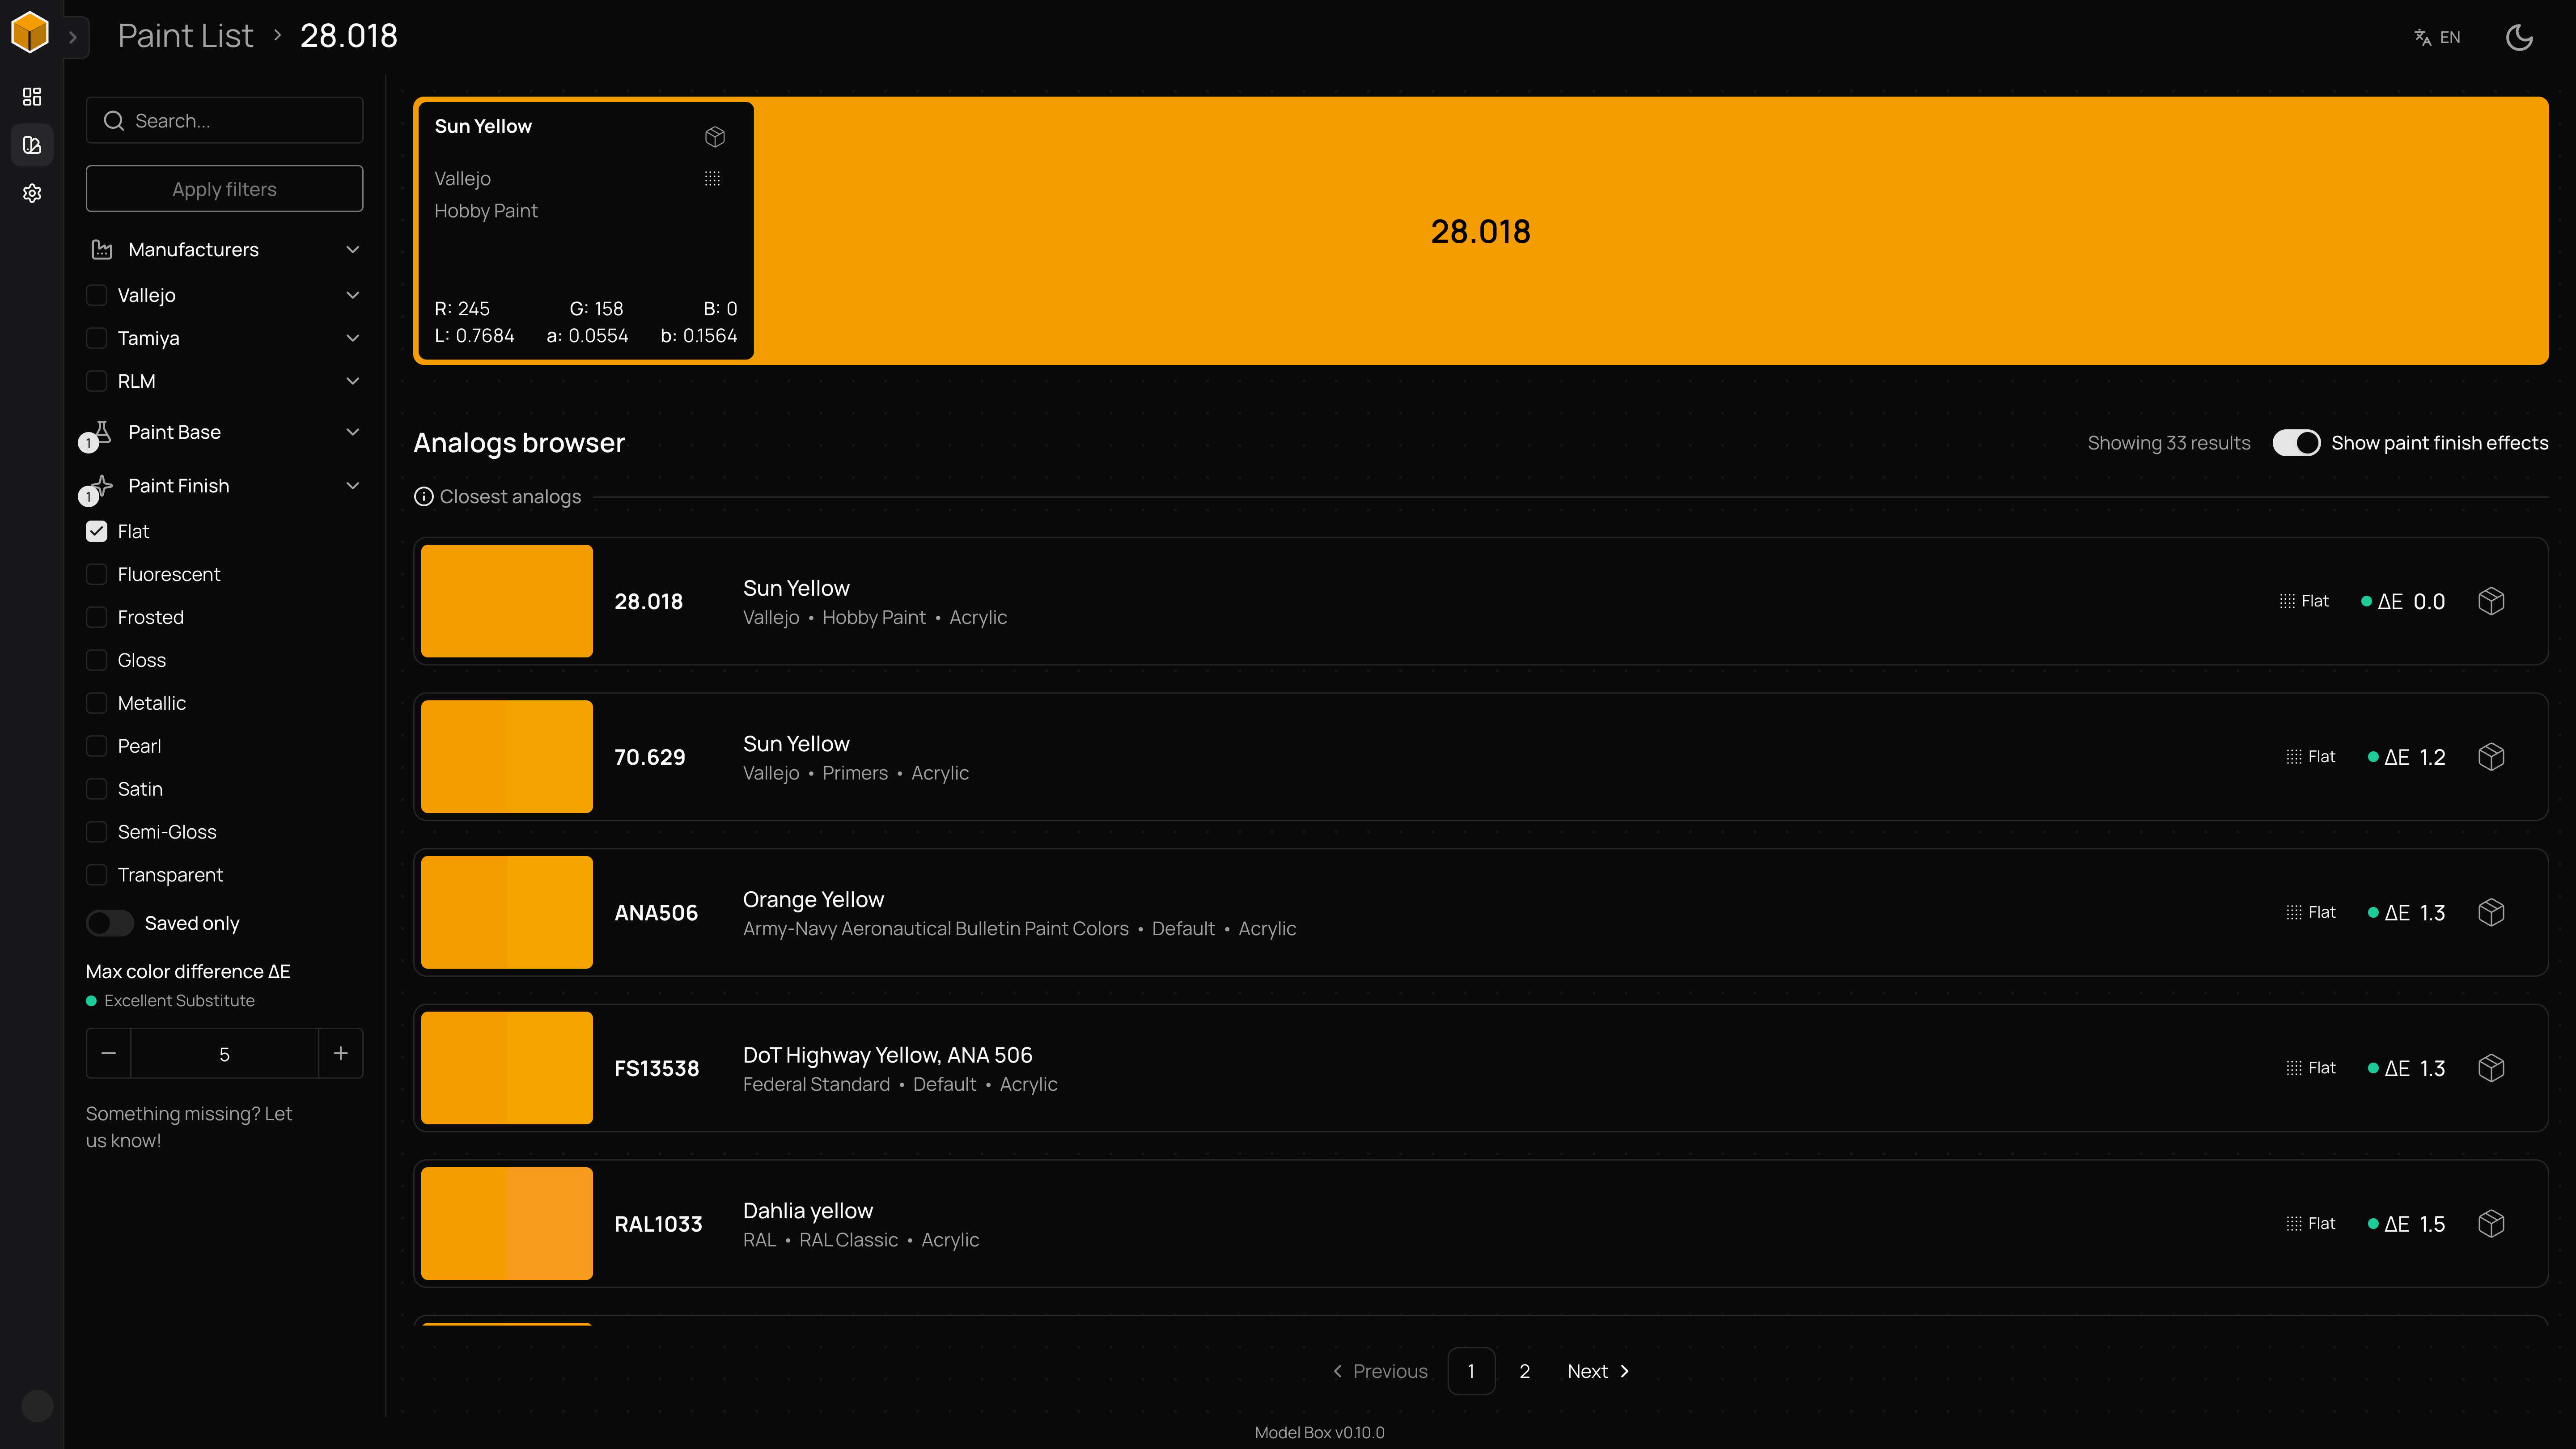
Task: Open settings gear in left rail
Action: coord(32,193)
